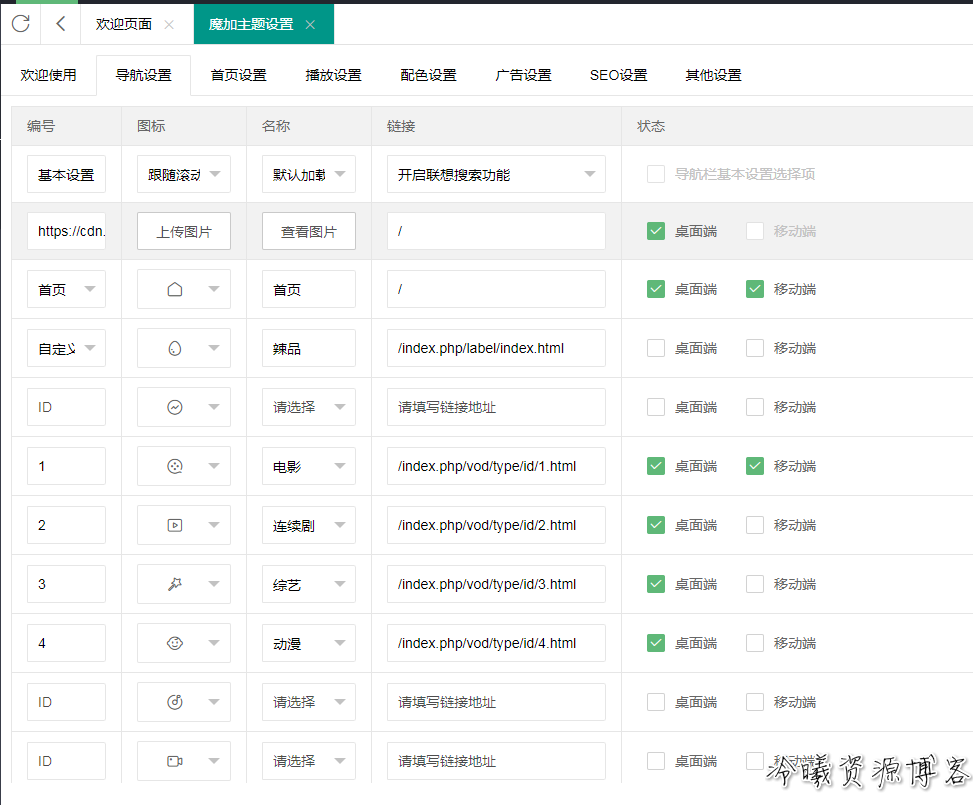This screenshot has height=805, width=973.
Task: Click the 辣品 name field
Action: tap(308, 348)
